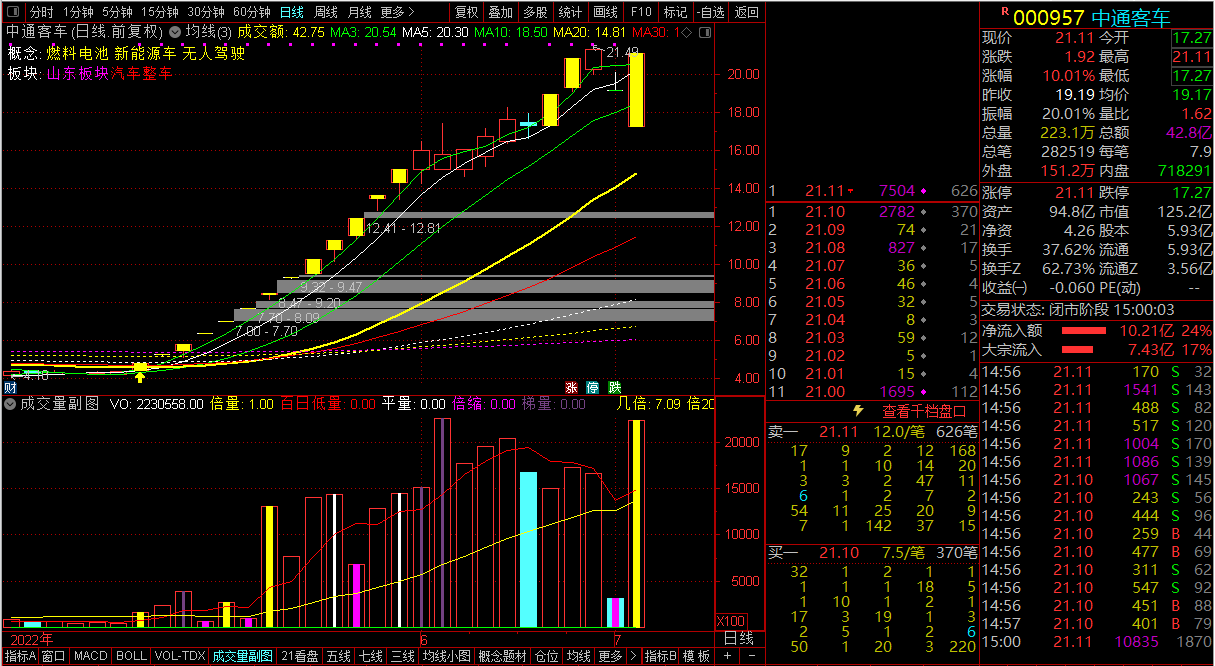
Task: Expand the 更多 timeframe options at top
Action: pos(398,12)
